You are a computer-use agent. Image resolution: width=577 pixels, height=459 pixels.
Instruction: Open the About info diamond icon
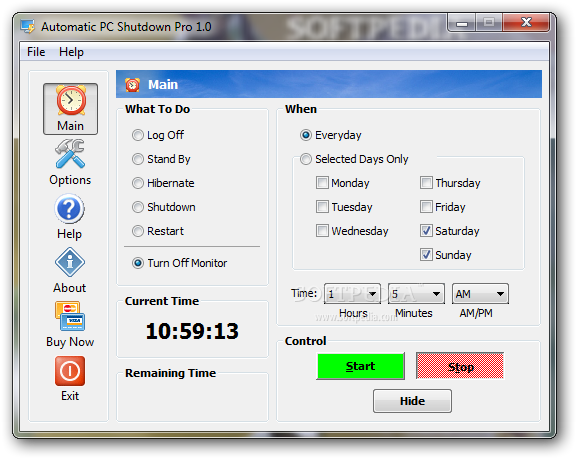70,262
